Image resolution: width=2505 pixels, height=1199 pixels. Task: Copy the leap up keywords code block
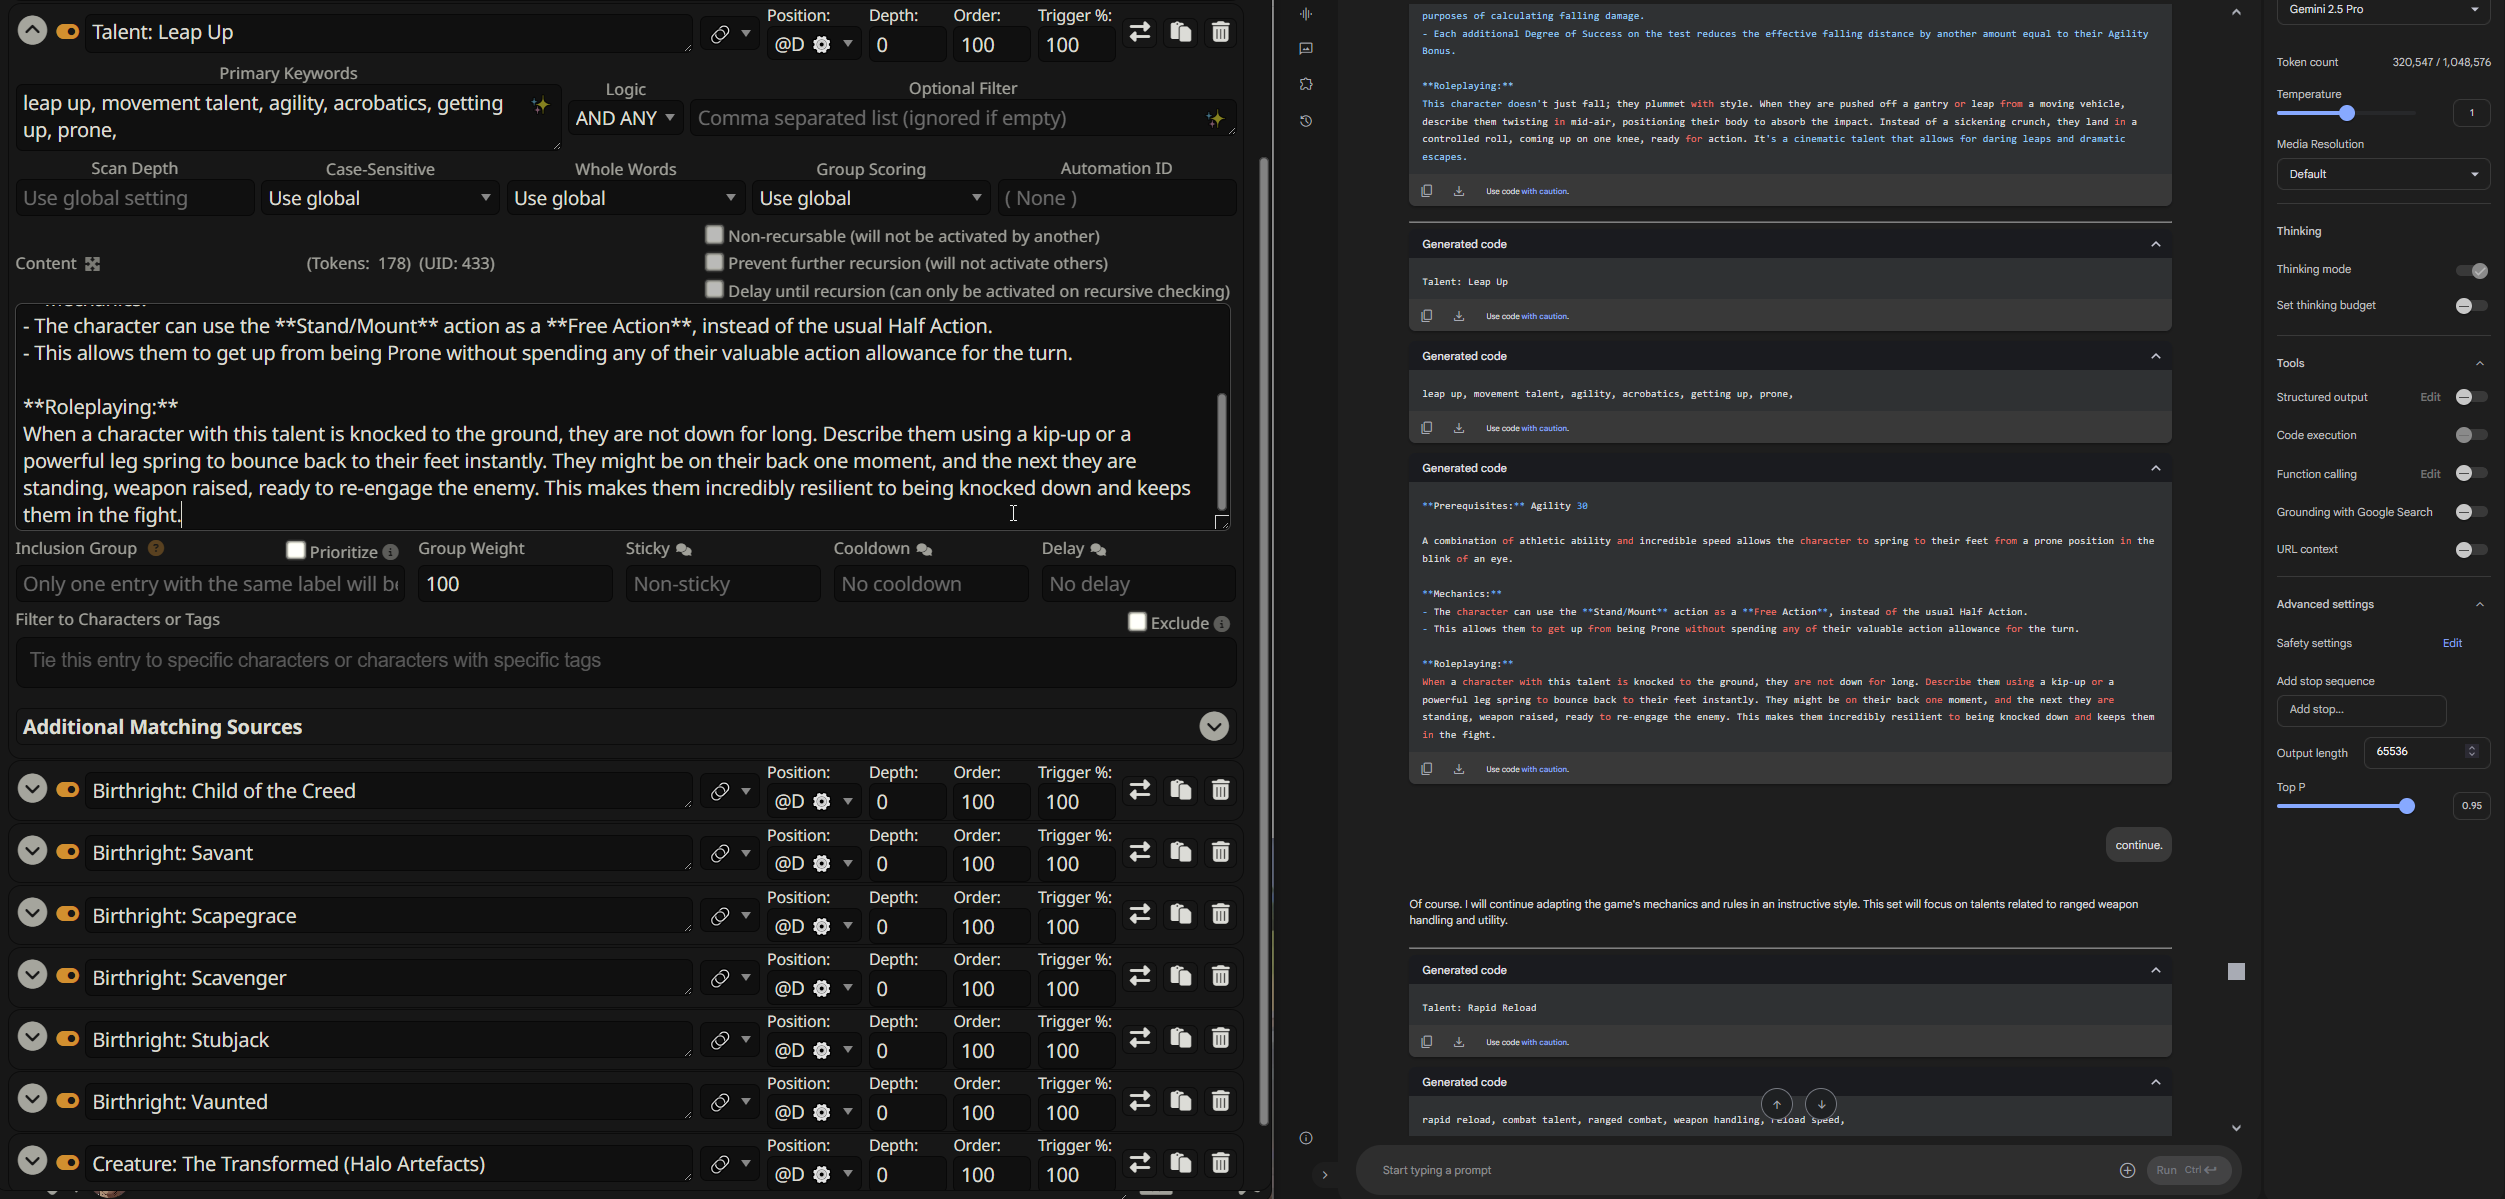point(1427,428)
